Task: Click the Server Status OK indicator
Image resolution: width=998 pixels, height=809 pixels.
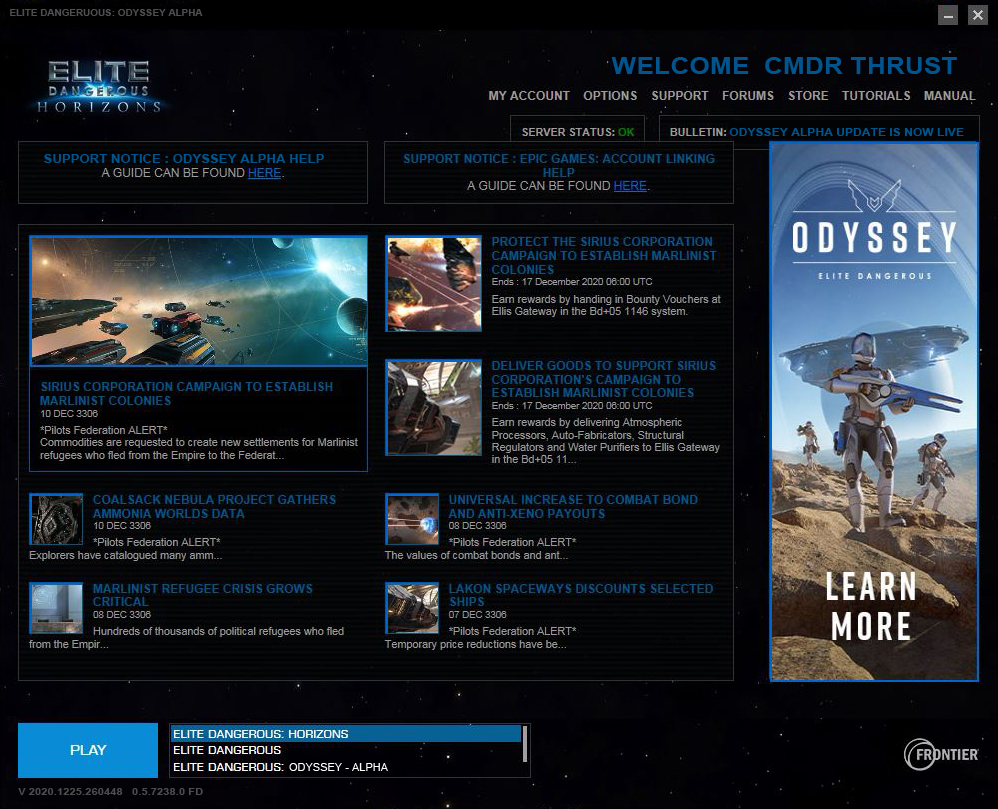Action: pos(578,132)
